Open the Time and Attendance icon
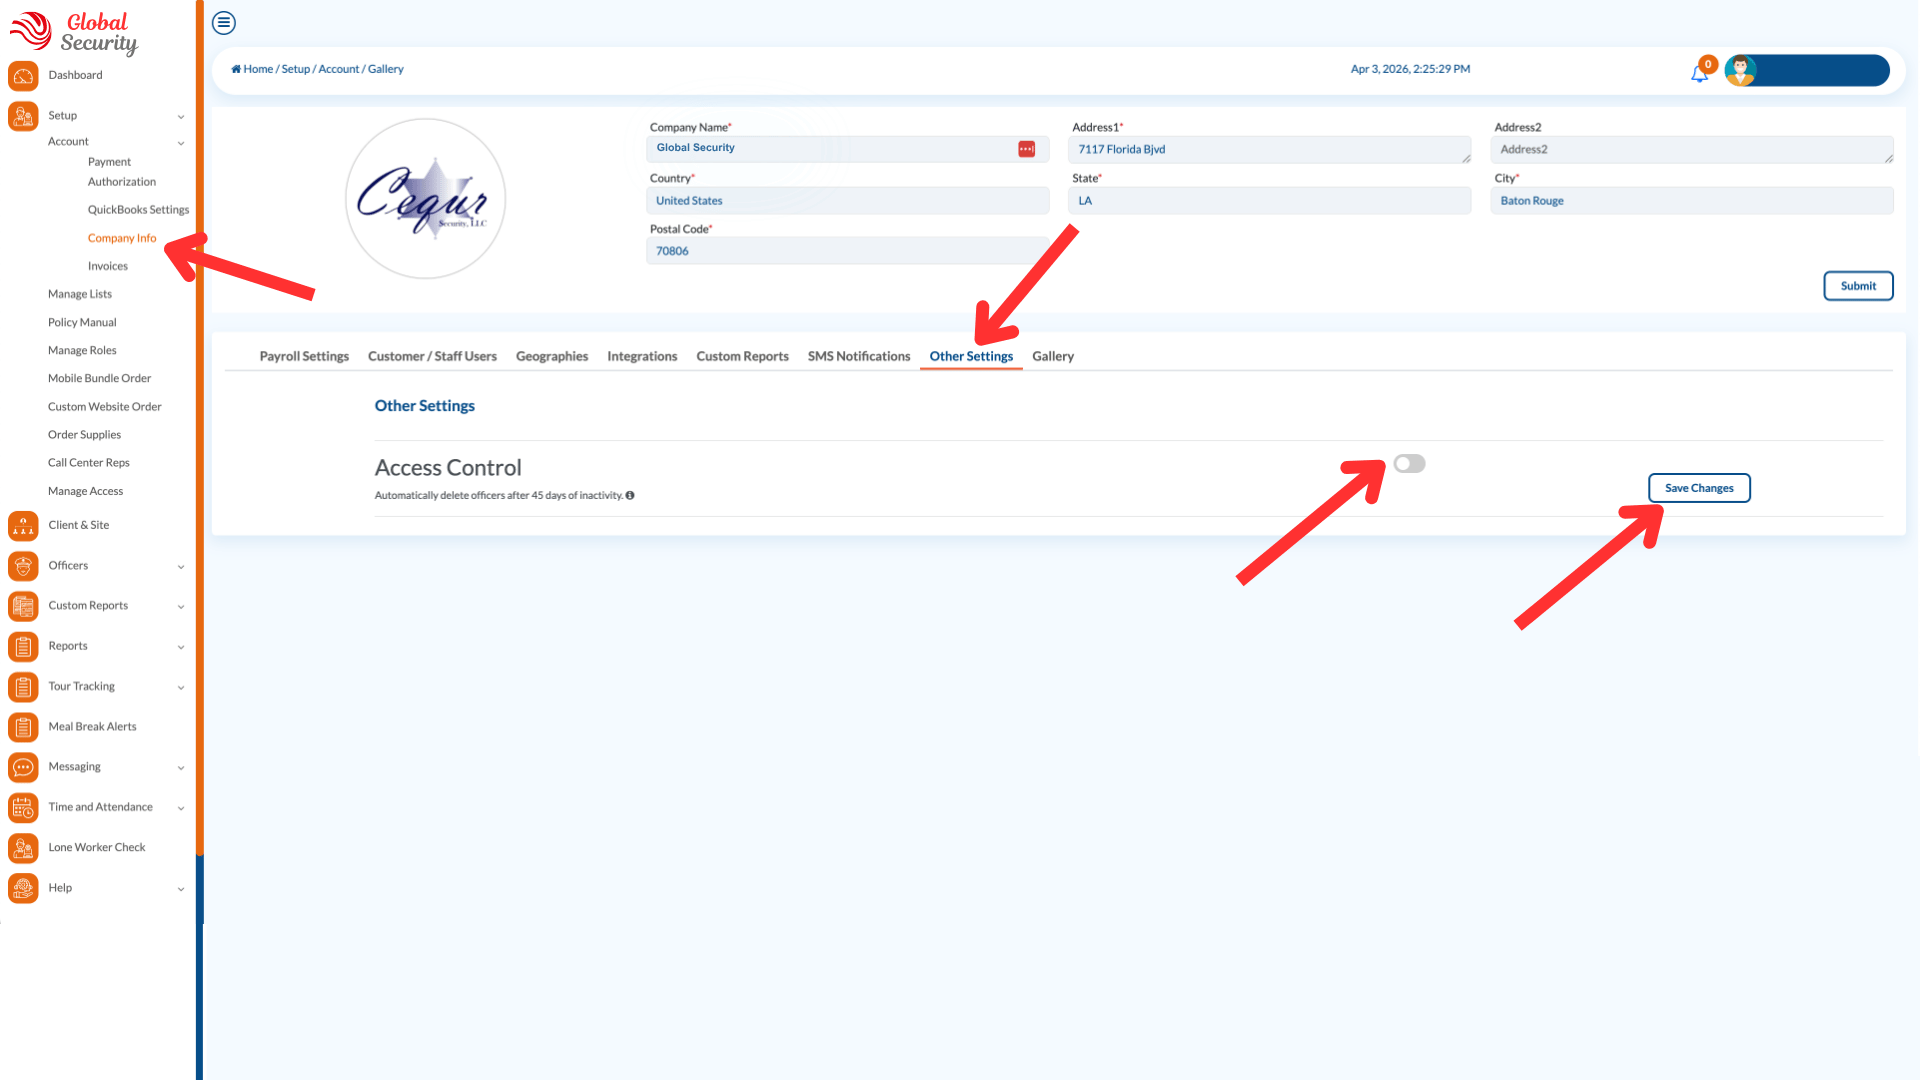 tap(23, 808)
